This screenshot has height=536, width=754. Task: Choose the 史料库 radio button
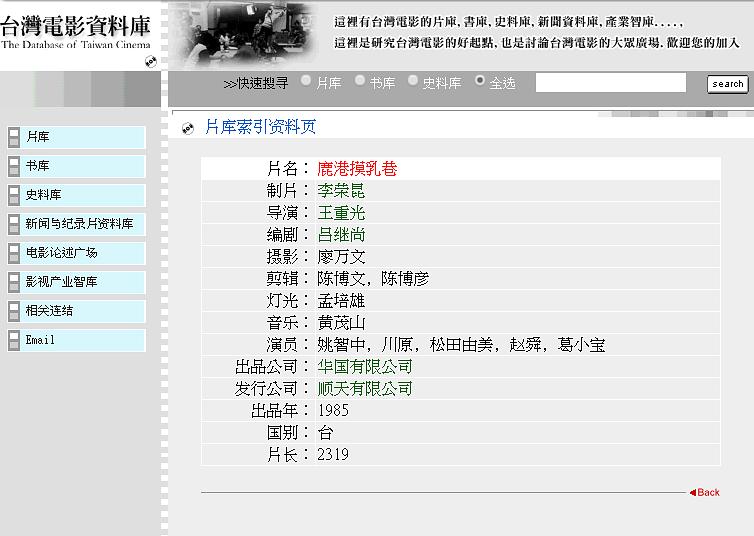[x=413, y=81]
